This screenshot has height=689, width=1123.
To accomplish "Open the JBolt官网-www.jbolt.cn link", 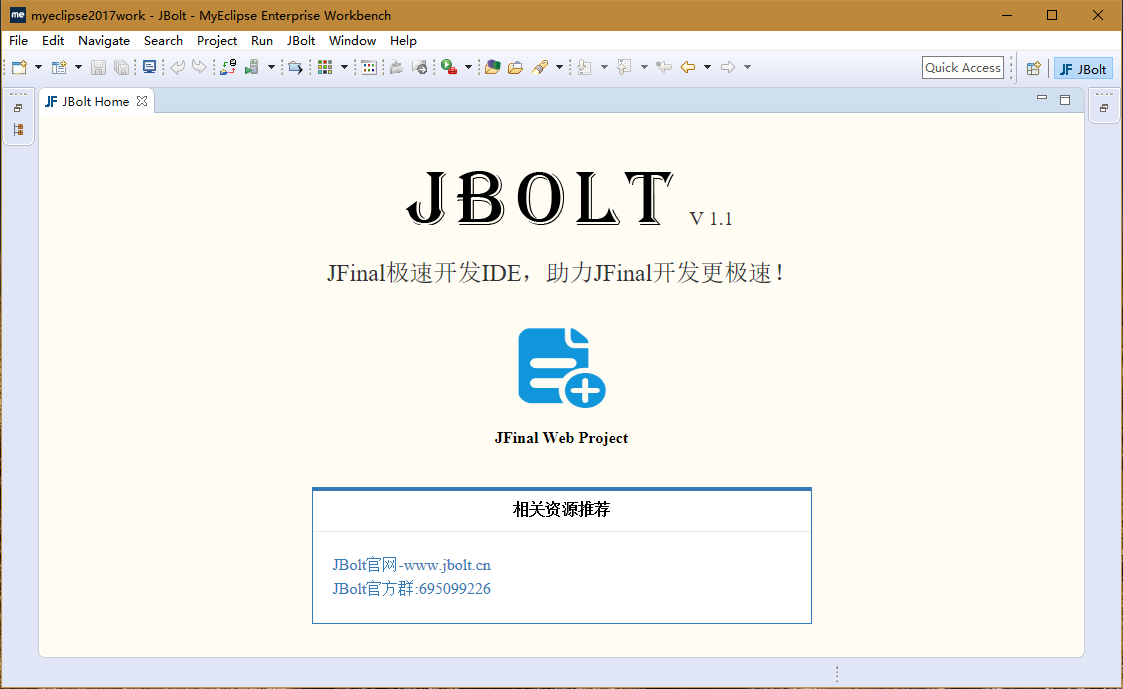I will point(412,565).
